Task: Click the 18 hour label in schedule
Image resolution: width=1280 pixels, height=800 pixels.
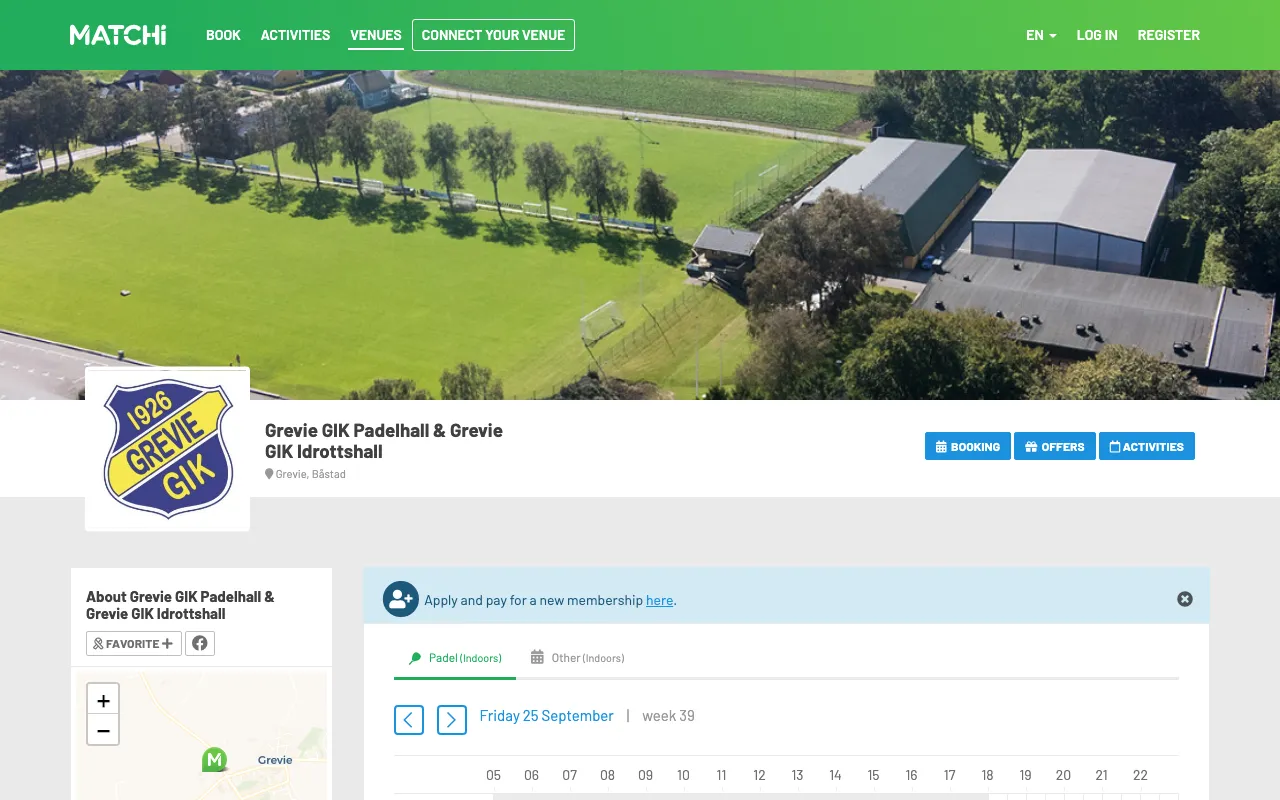Action: pyautogui.click(x=987, y=775)
